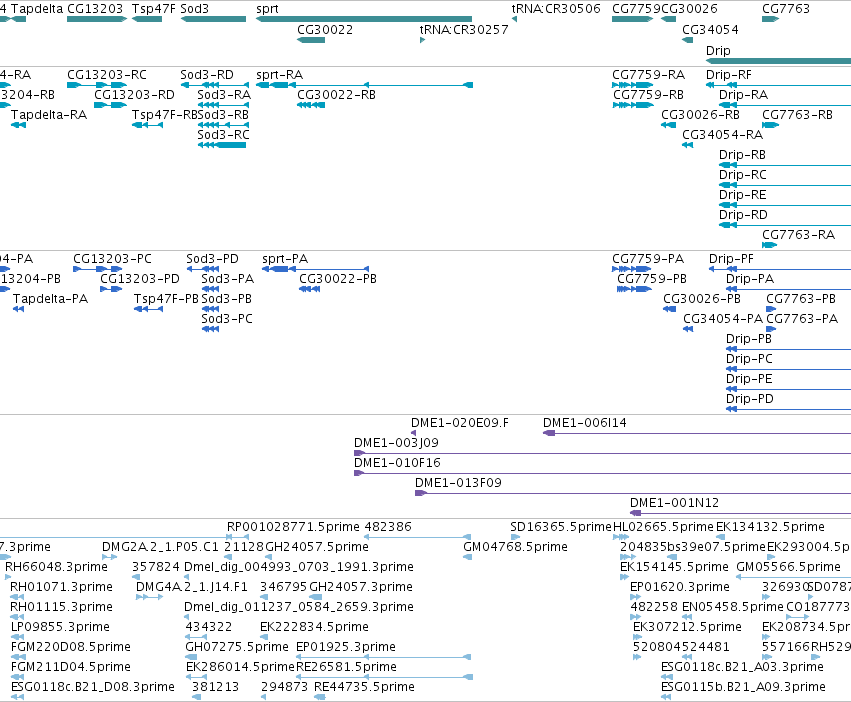The image size is (851, 702).
Task: Click the CG7763-RA transcript label
Action: pos(798,235)
